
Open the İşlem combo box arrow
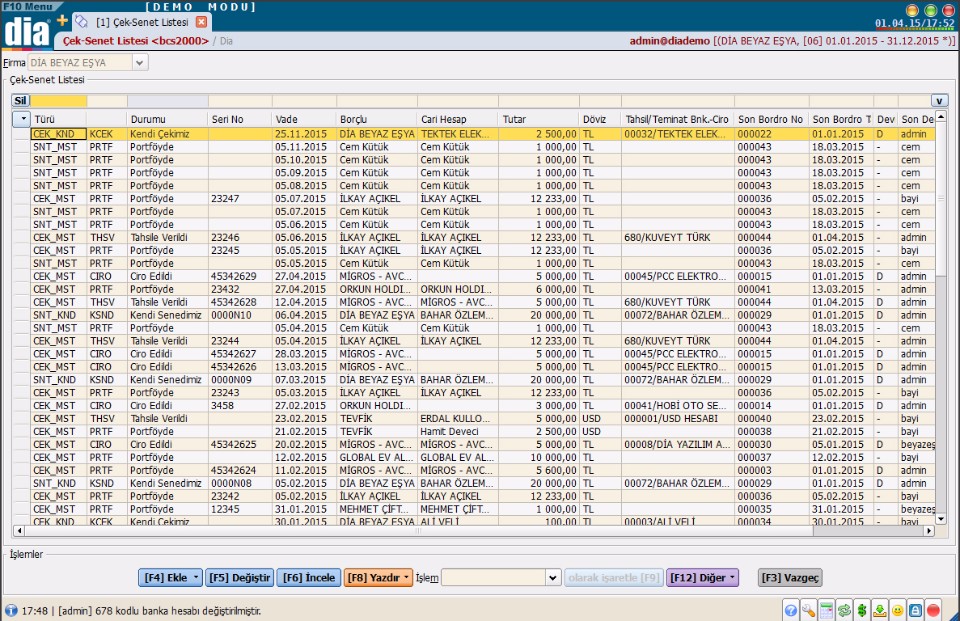click(x=553, y=578)
